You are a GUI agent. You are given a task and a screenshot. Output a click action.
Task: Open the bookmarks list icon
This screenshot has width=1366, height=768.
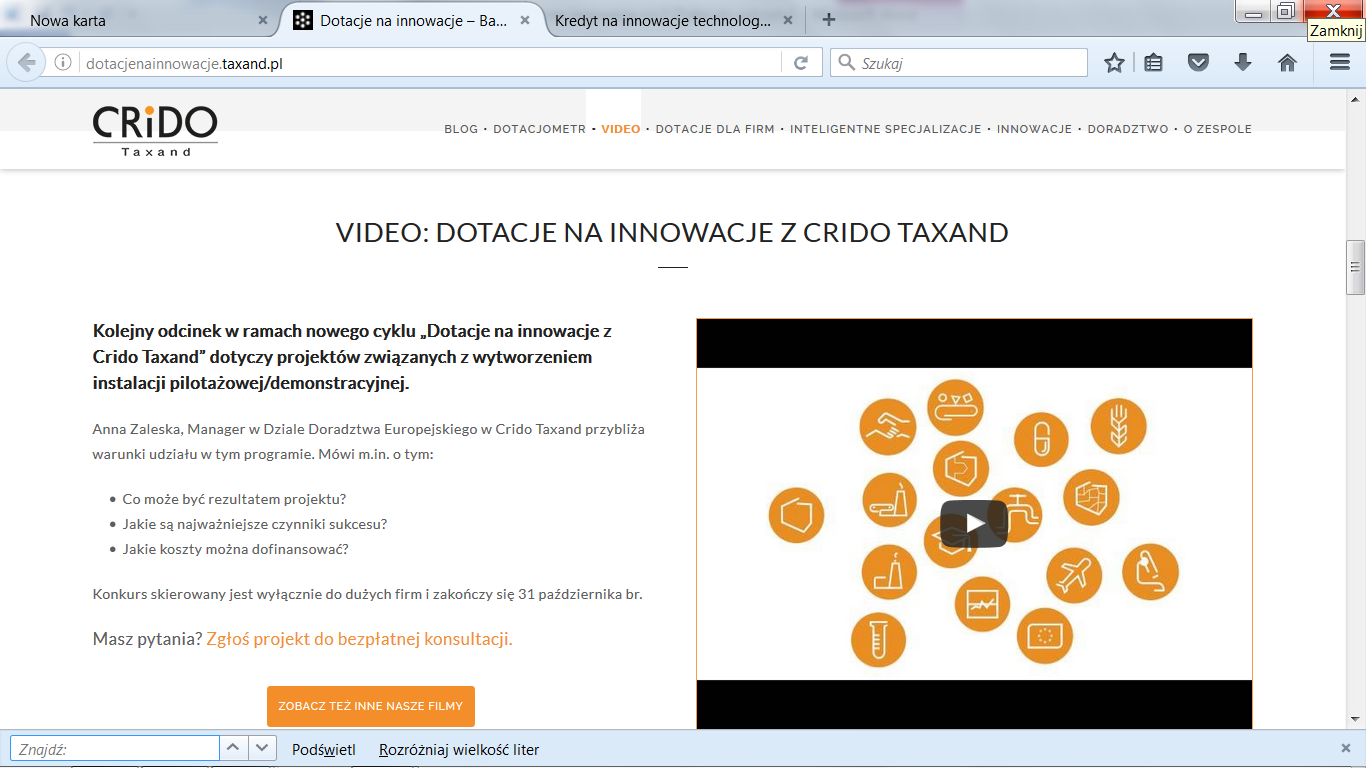(x=1154, y=63)
